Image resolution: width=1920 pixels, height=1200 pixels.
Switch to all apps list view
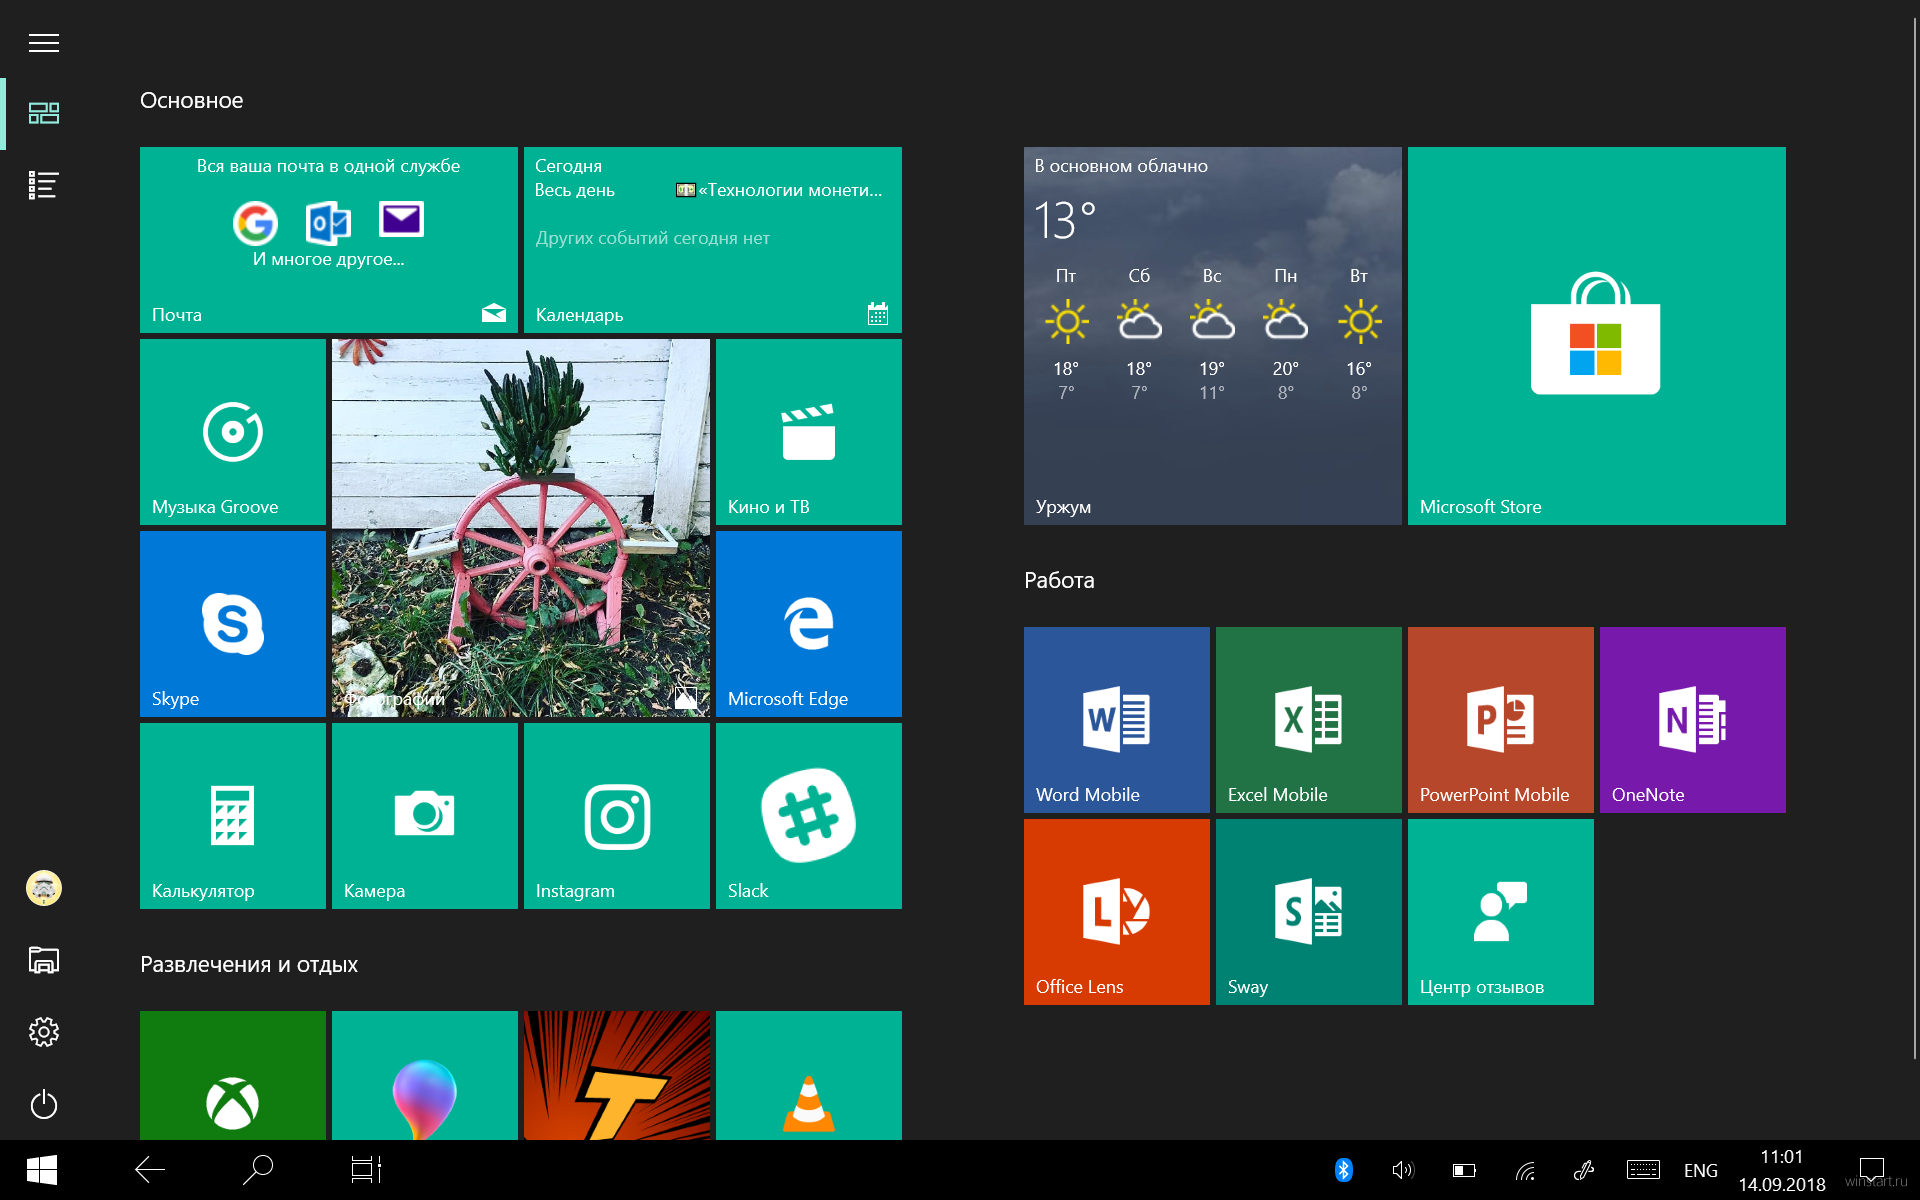pyautogui.click(x=44, y=185)
